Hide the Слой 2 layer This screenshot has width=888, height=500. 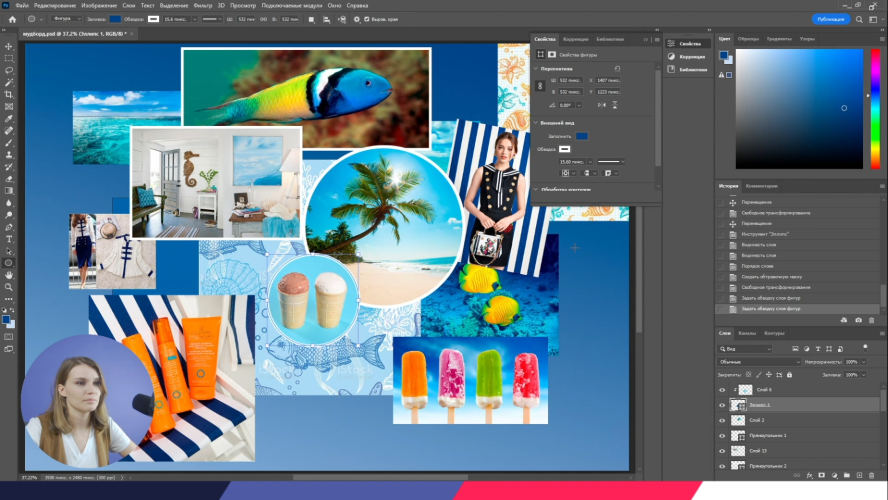[722, 420]
